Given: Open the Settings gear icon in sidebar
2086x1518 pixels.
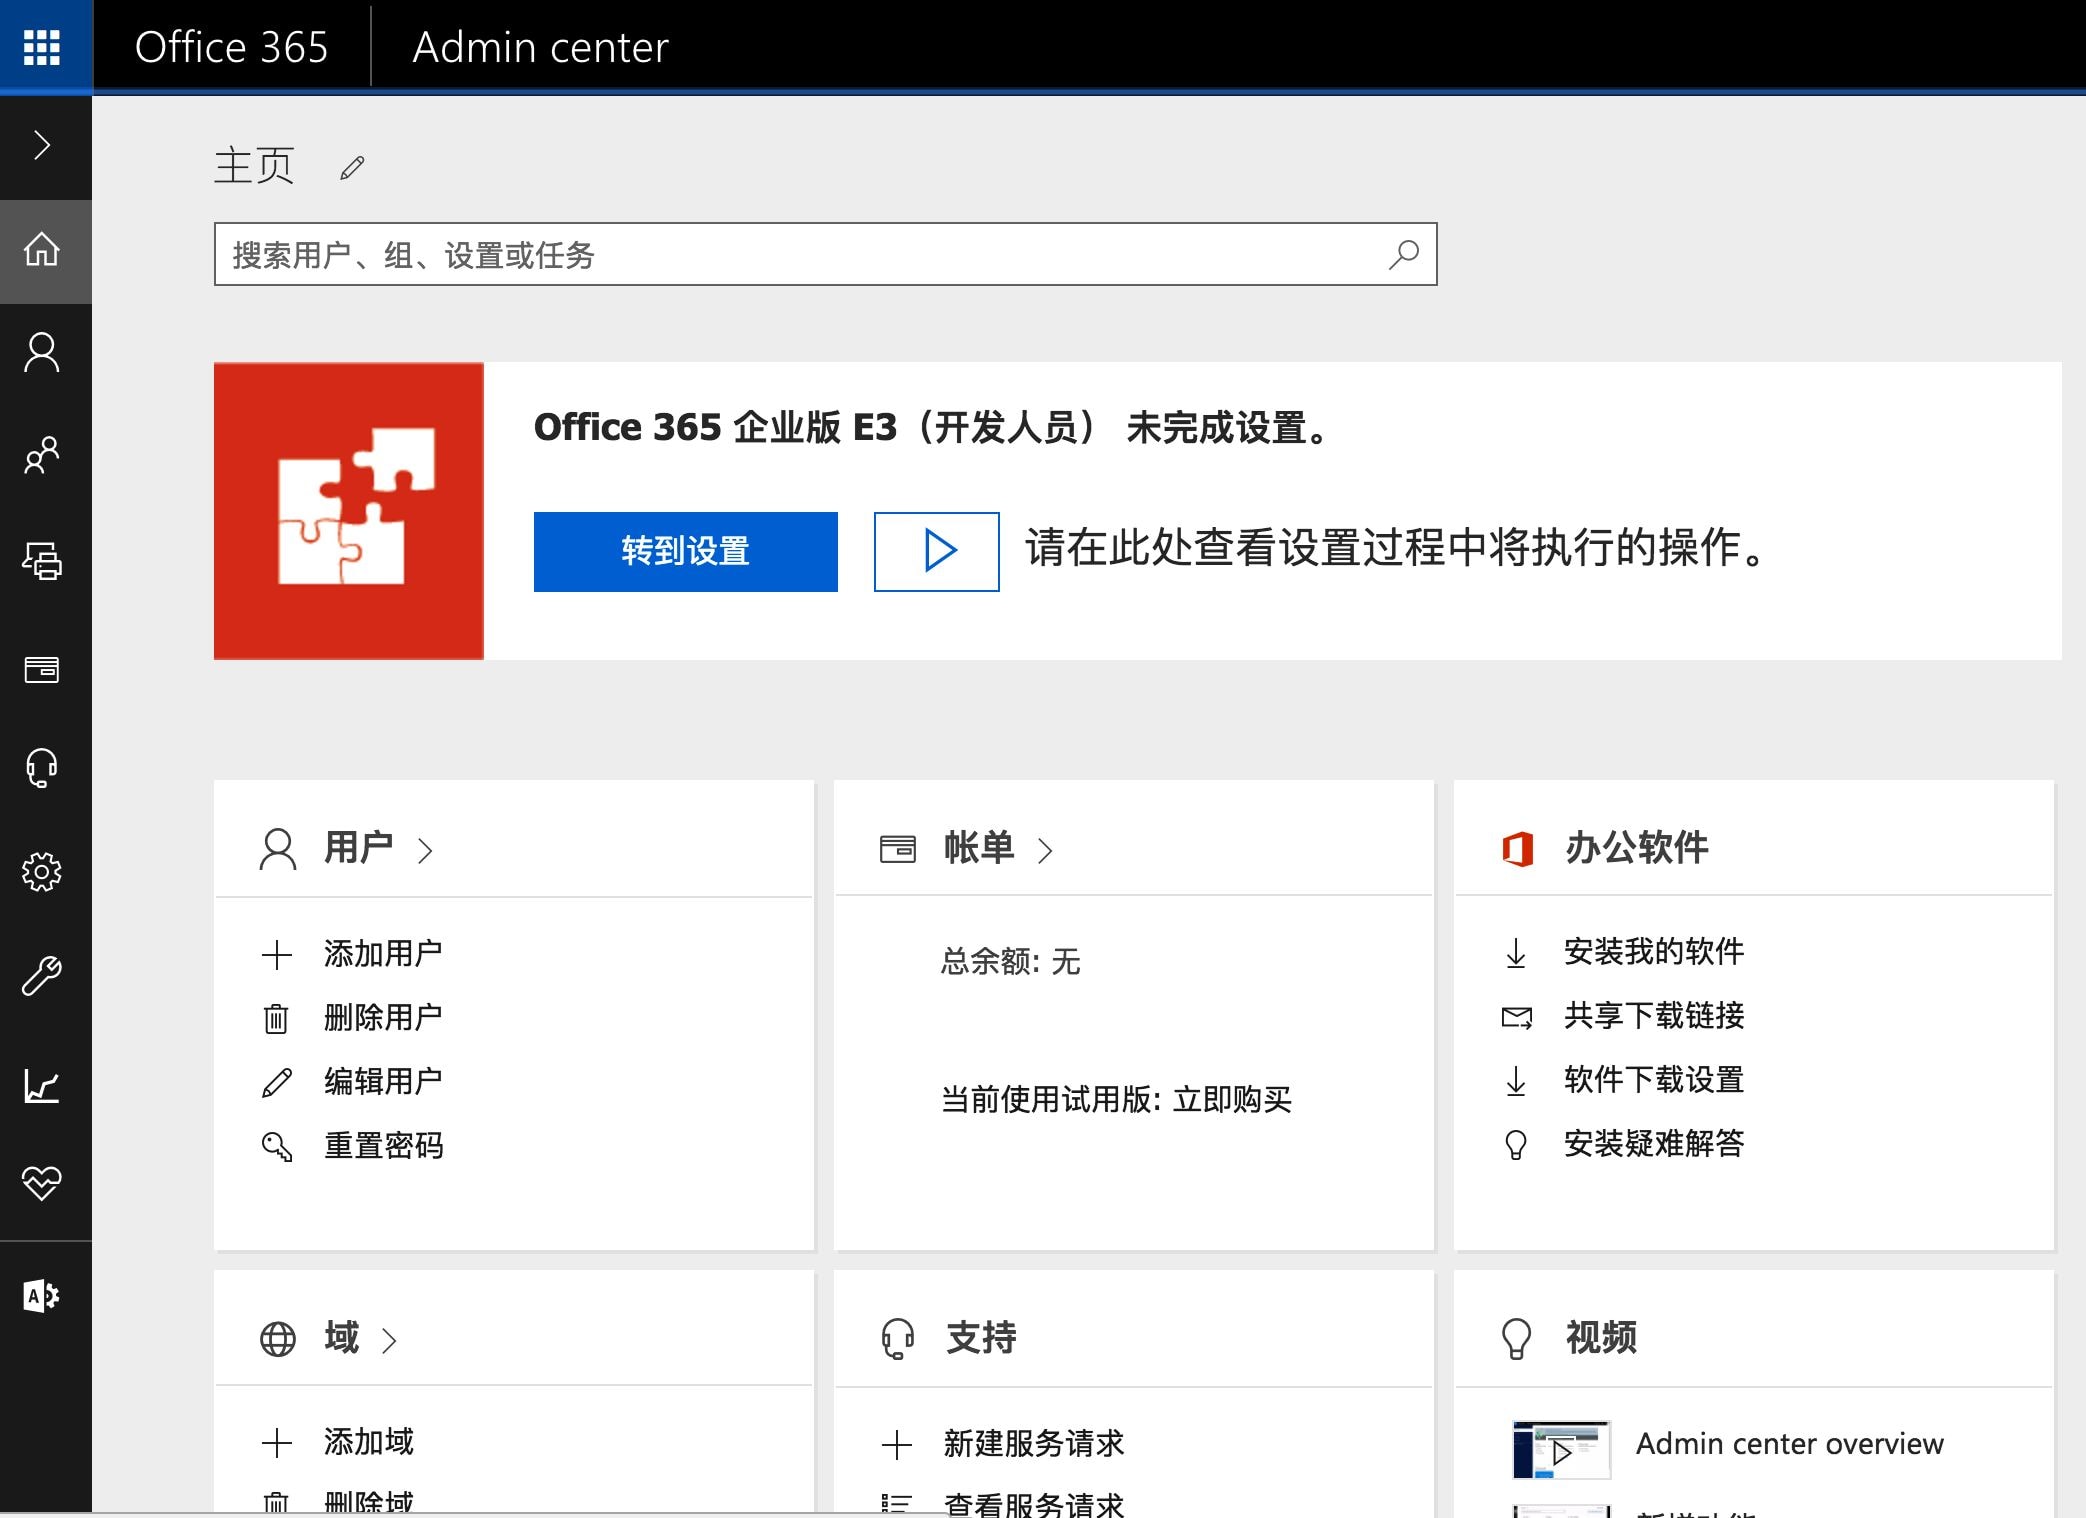Looking at the screenshot, I should 42,872.
